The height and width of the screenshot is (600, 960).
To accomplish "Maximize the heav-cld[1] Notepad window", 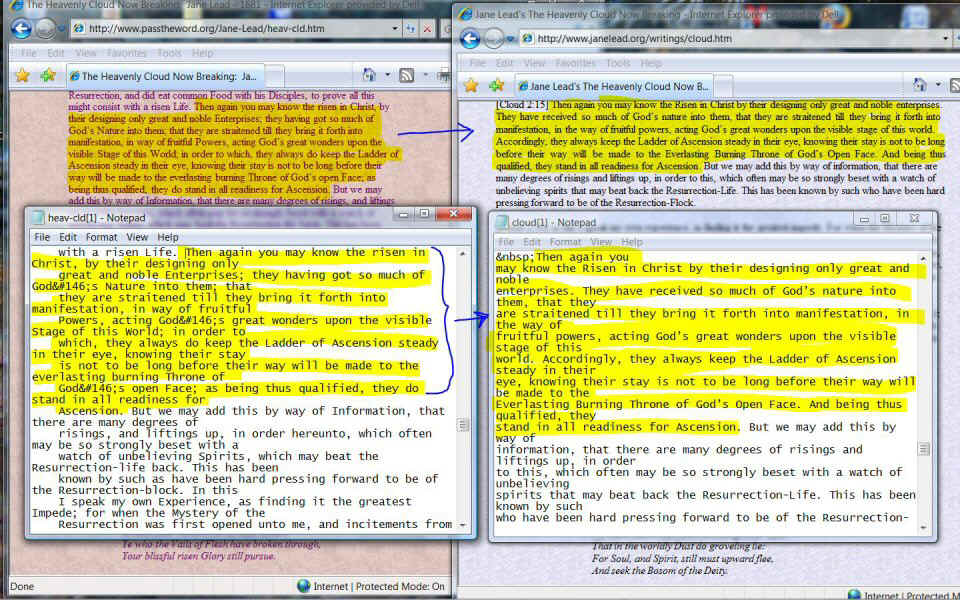I will [424, 214].
